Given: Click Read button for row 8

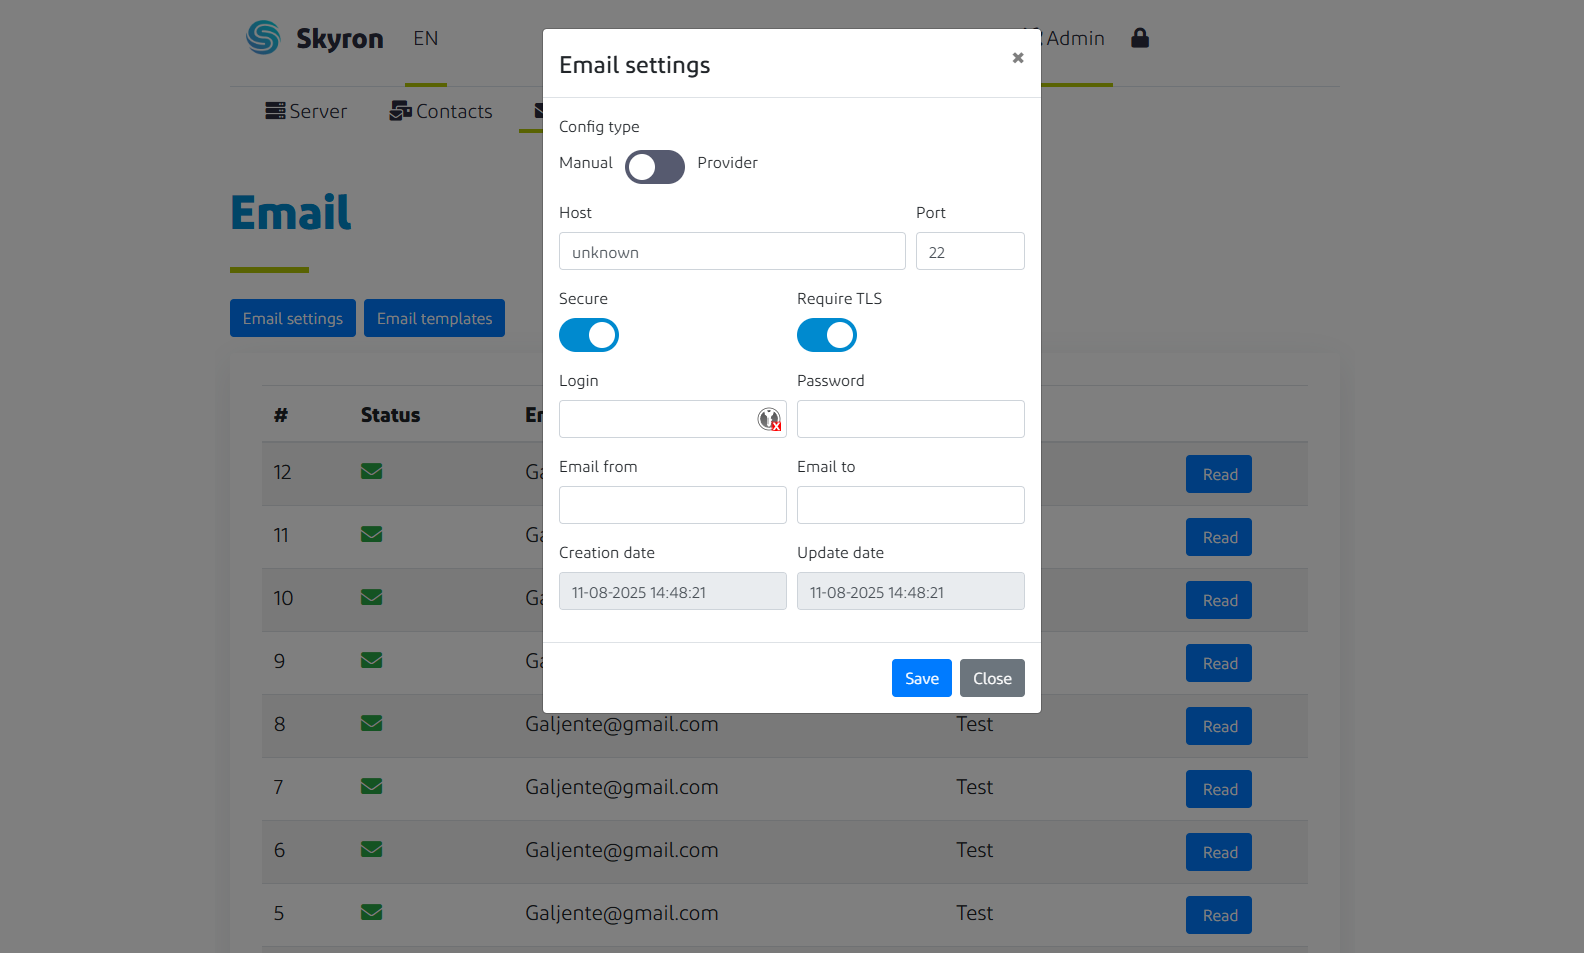Looking at the screenshot, I should 1219,726.
